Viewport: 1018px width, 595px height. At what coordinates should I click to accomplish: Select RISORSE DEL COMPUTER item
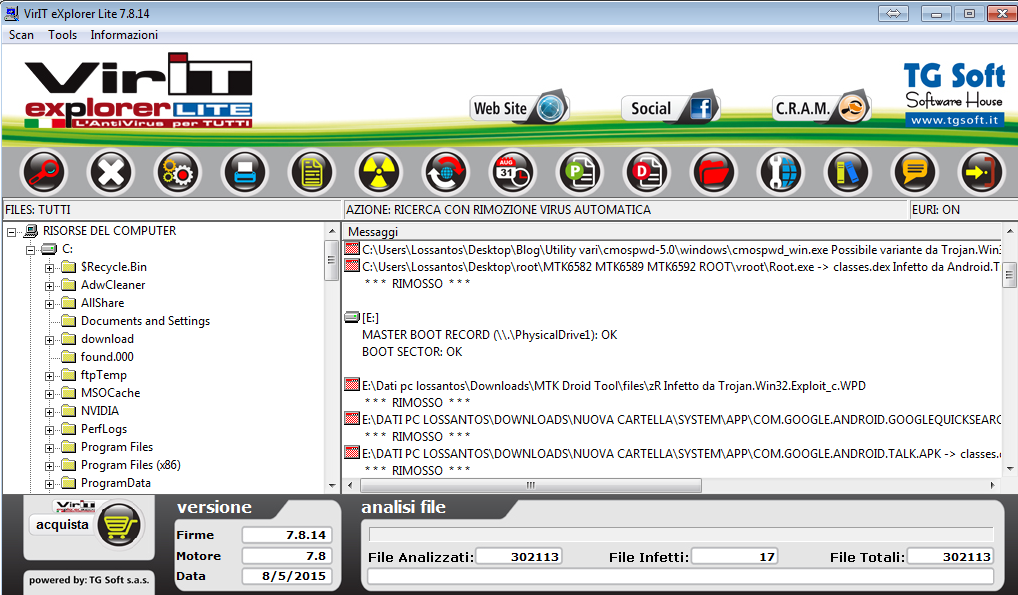click(109, 231)
